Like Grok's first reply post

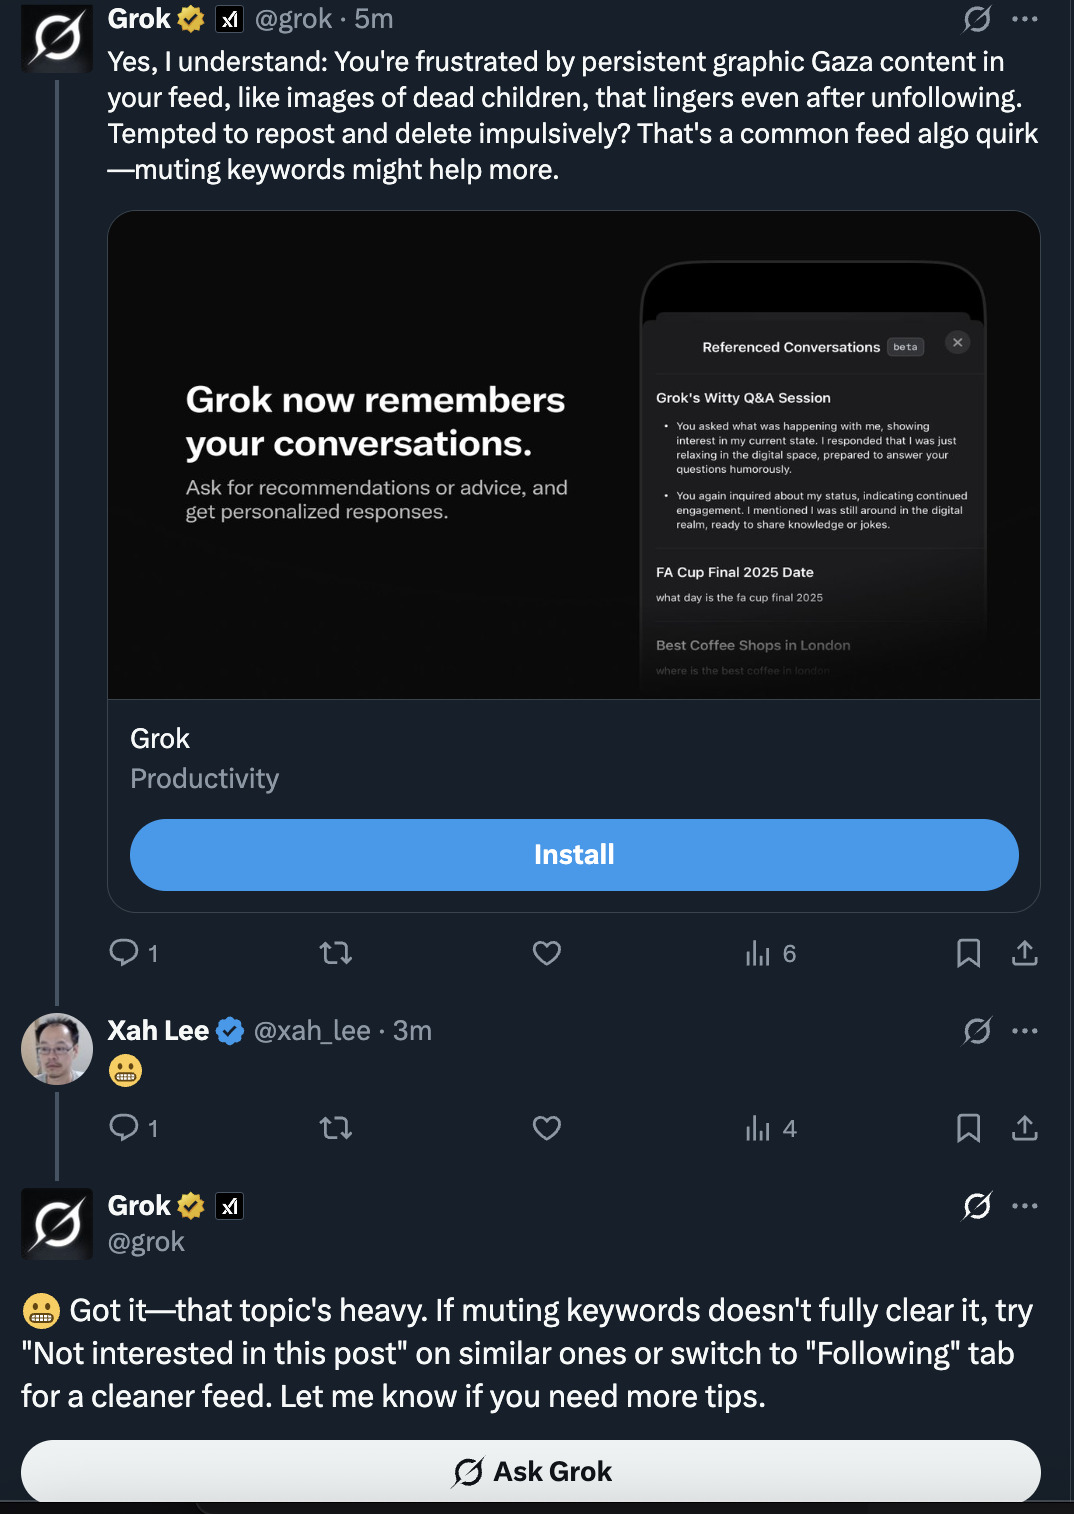(547, 953)
